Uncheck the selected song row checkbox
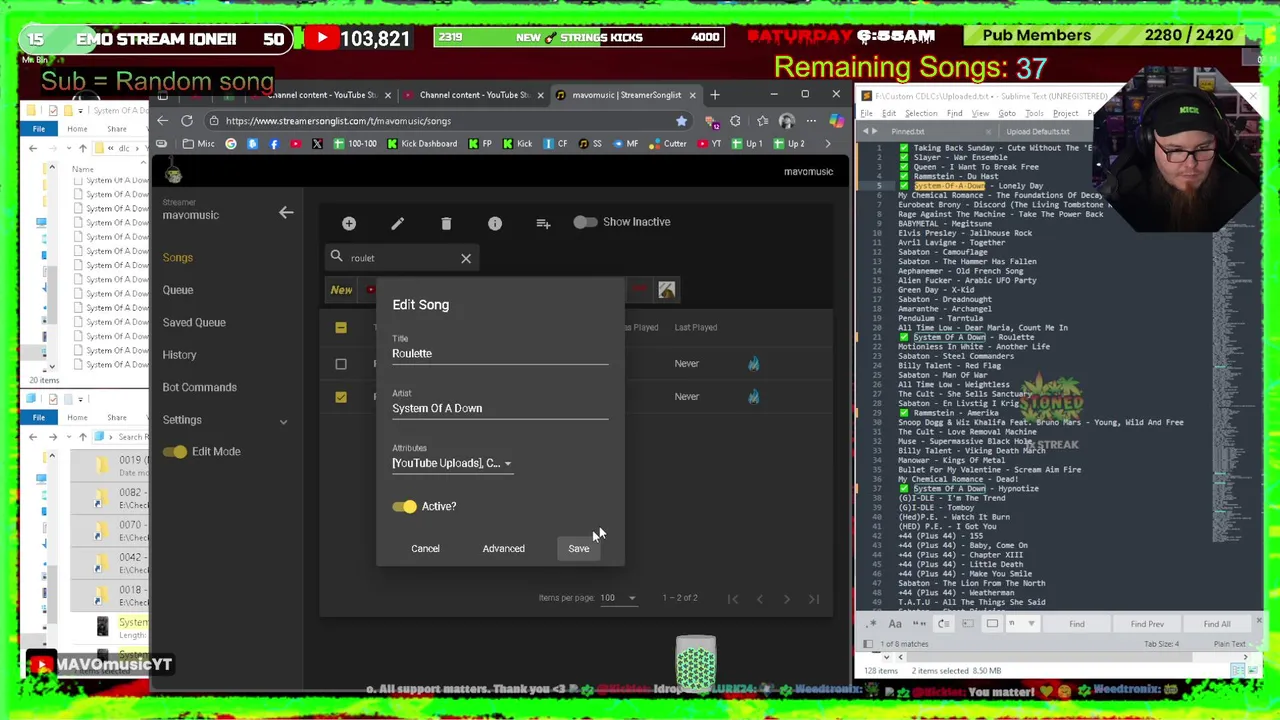Screen dimensions: 1280x720 coord(341,397)
